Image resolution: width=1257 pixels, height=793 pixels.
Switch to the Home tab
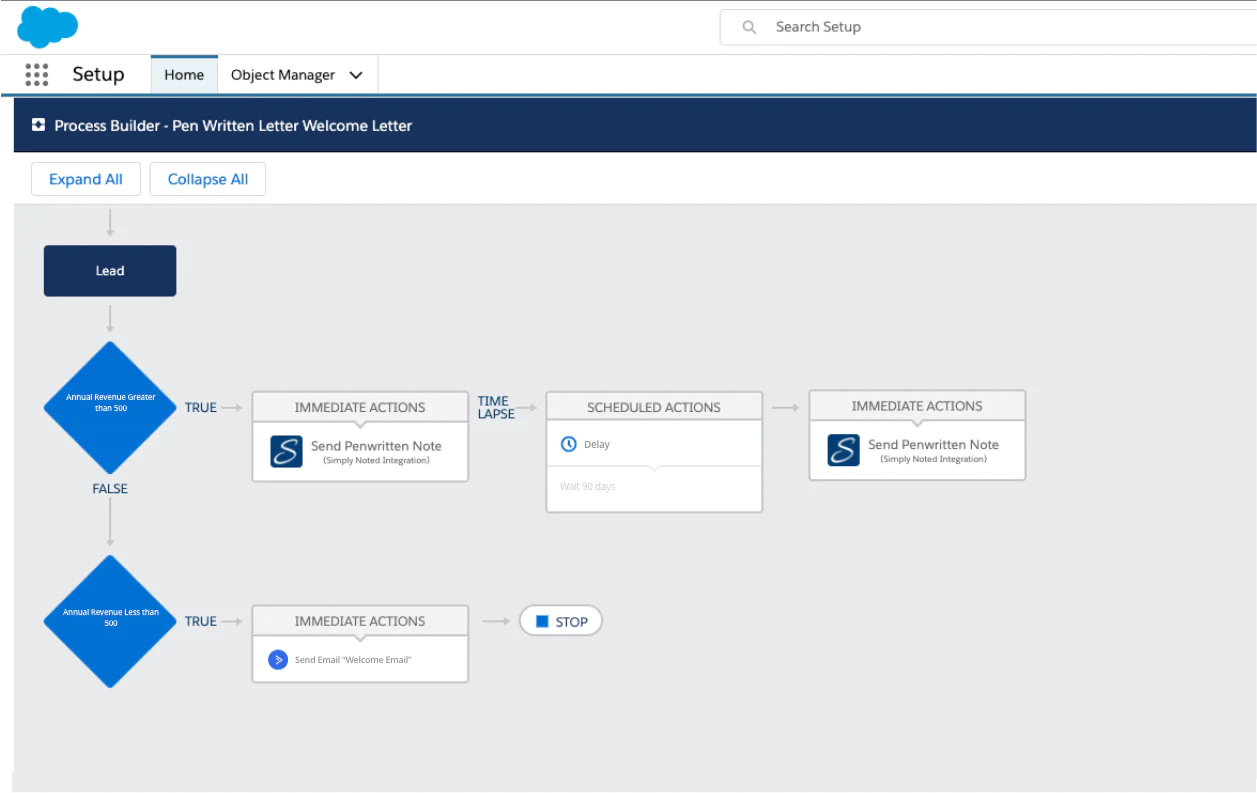coord(184,75)
